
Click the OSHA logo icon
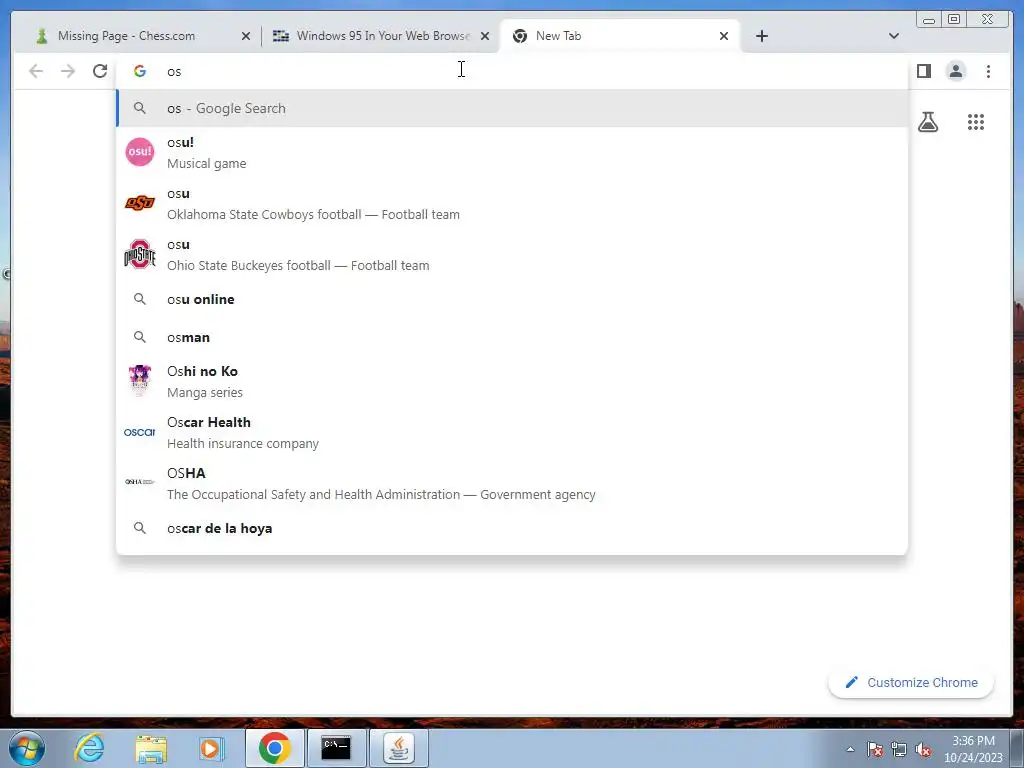tap(140, 482)
